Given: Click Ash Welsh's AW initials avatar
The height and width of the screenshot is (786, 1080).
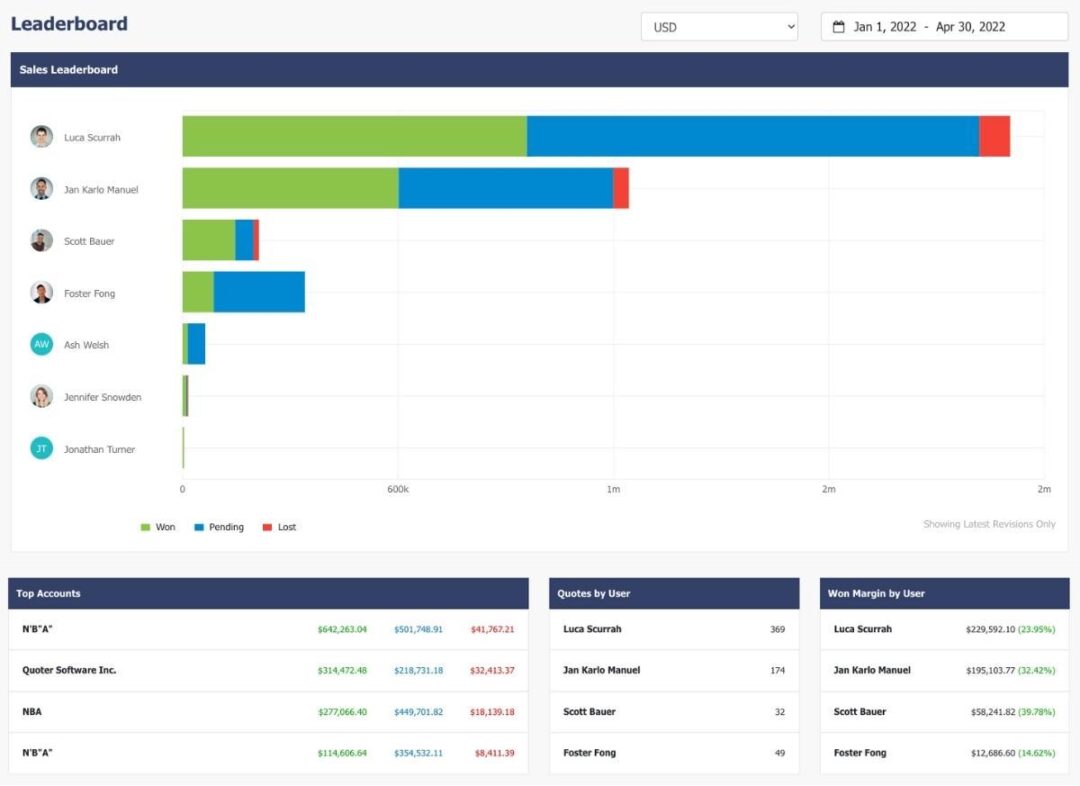Looking at the screenshot, I should click(x=41, y=344).
